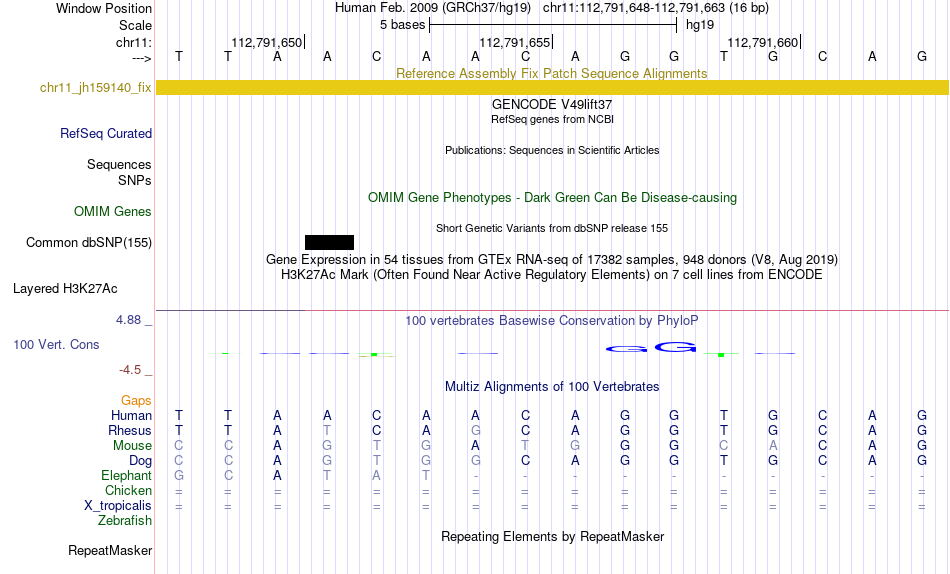Click the ---> sequence direction arrow
The image size is (950, 574).
142,58
